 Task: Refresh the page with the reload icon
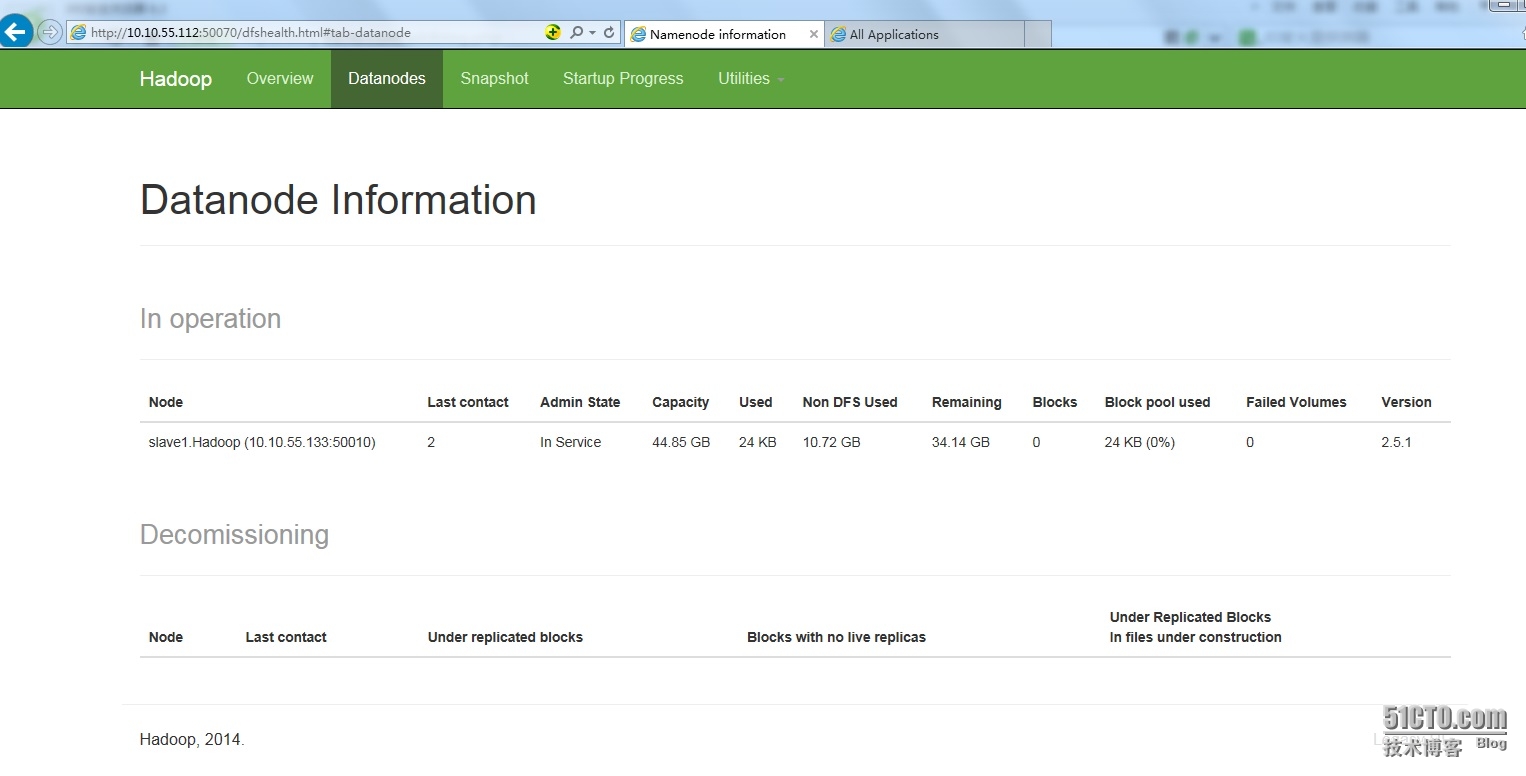pyautogui.click(x=609, y=32)
